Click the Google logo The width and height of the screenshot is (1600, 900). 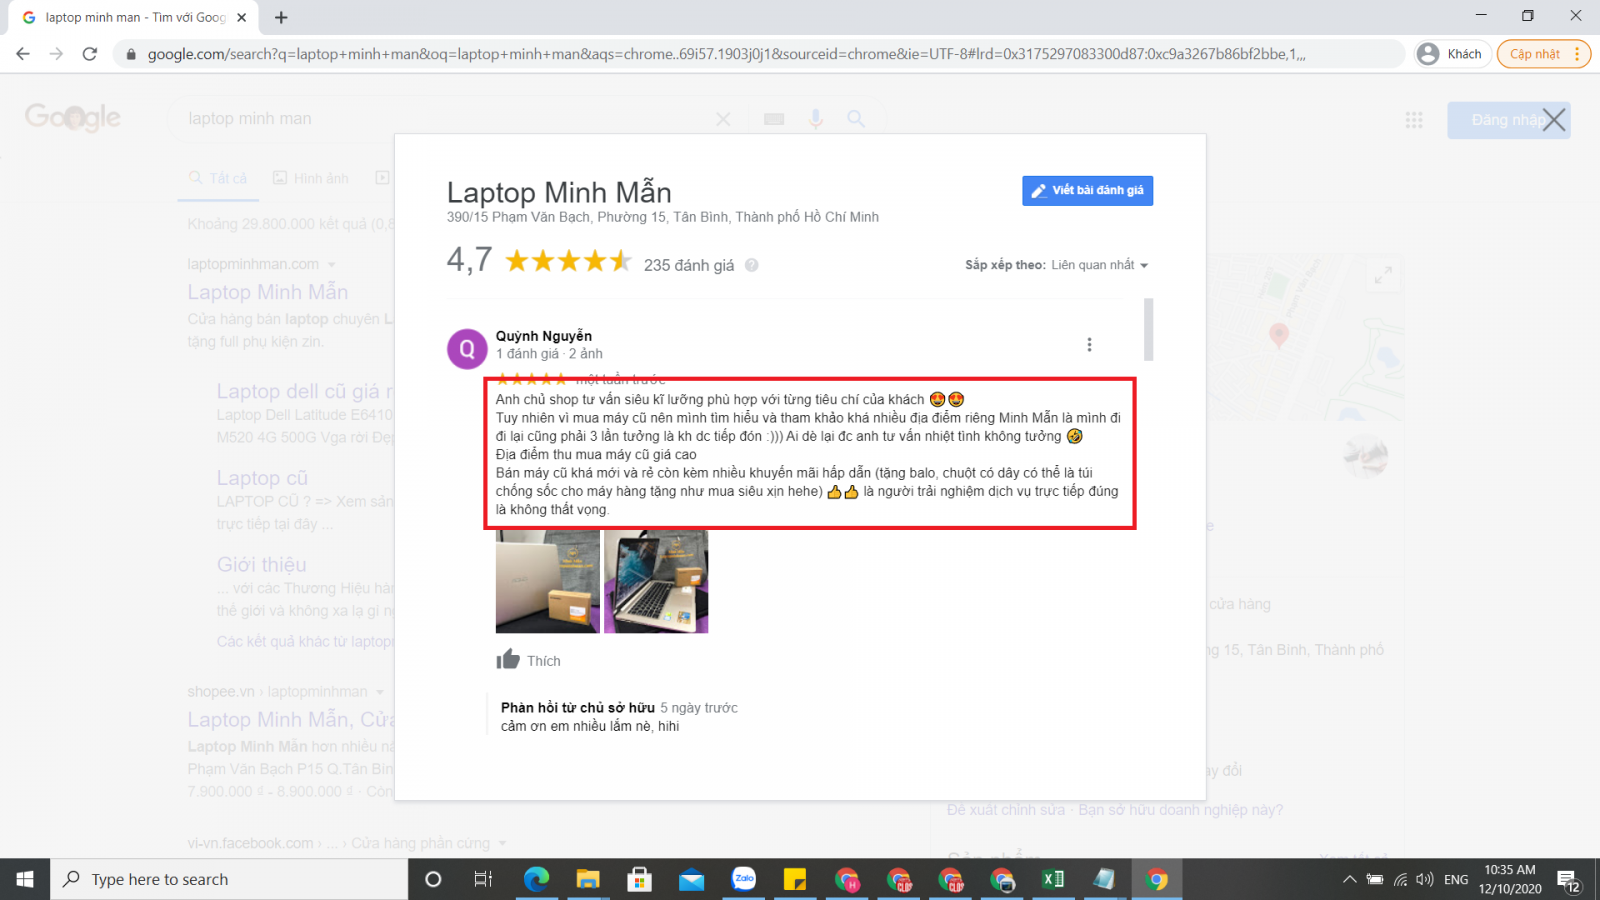(73, 117)
